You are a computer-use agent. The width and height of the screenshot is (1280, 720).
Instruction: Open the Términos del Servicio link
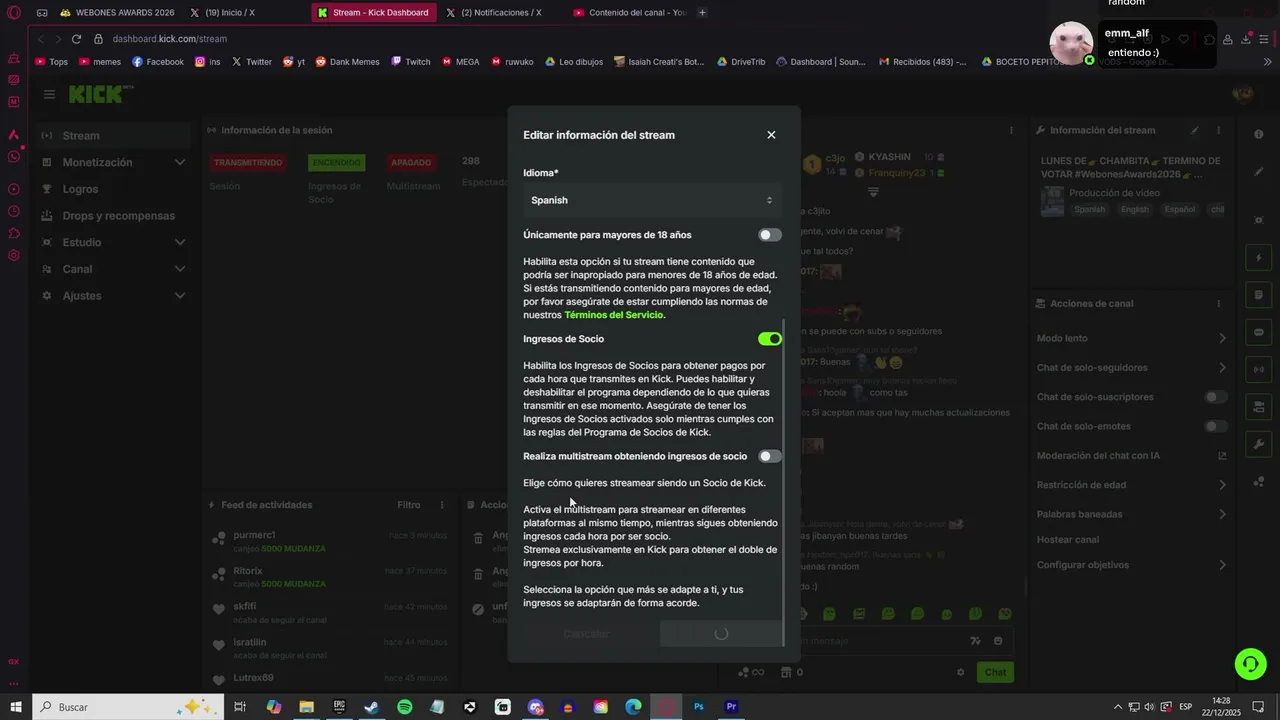coord(613,315)
